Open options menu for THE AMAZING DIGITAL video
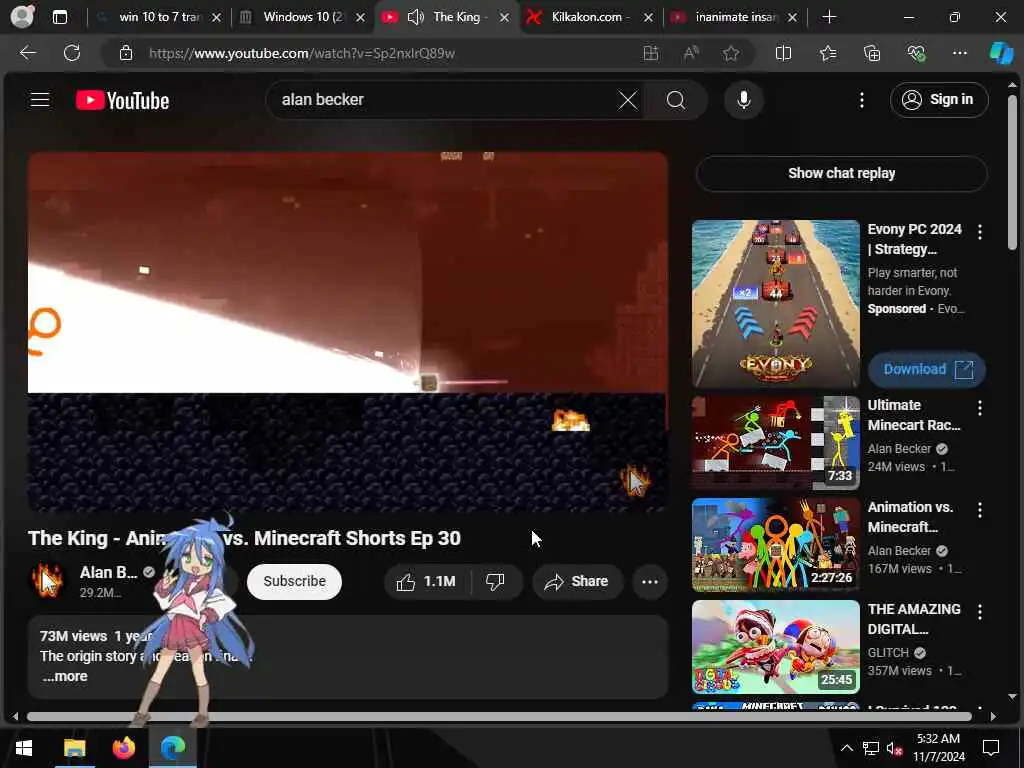 tap(980, 611)
